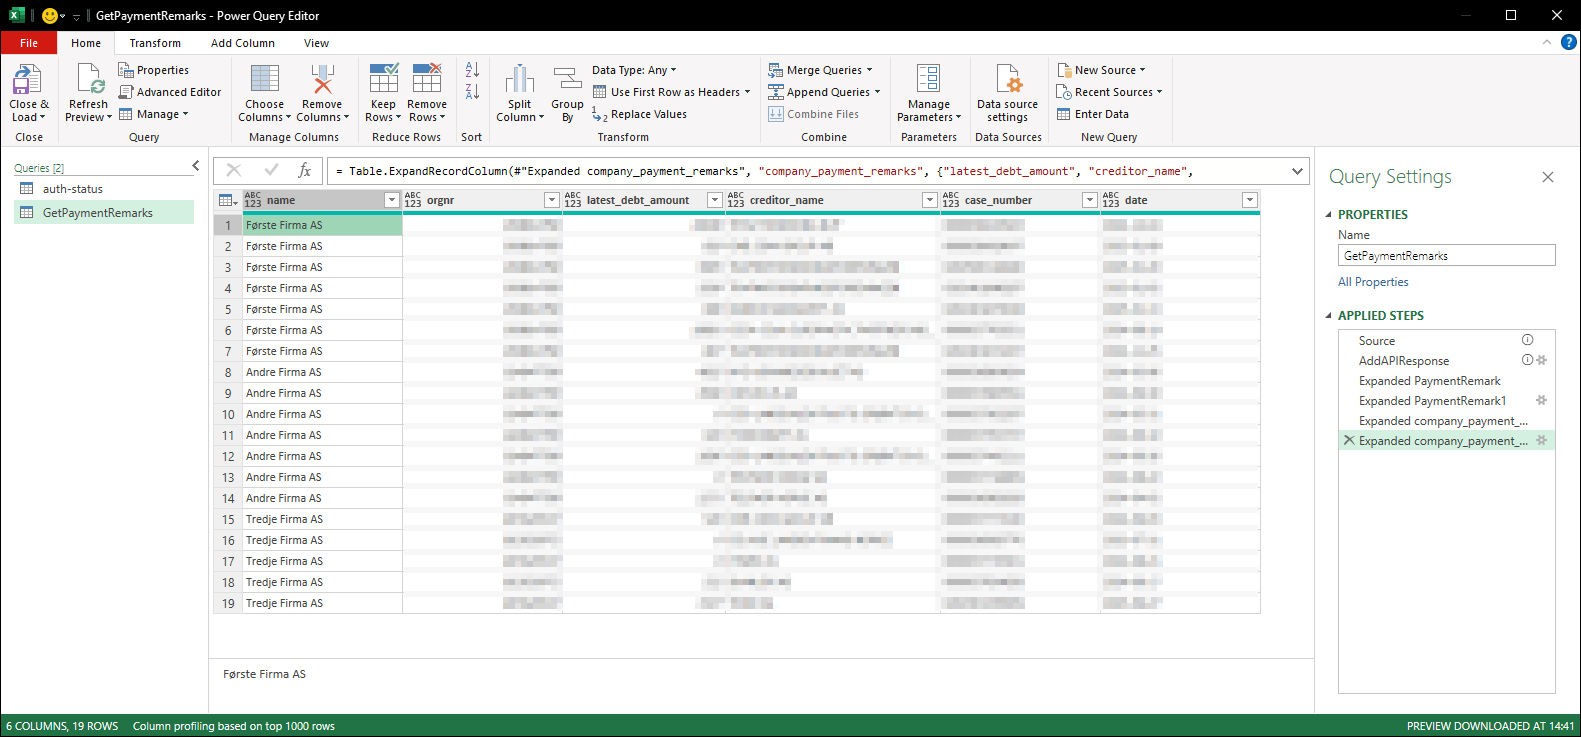1581x737 pixels.
Task: Select row 8 cell Andre Firma AS
Action: (x=322, y=372)
